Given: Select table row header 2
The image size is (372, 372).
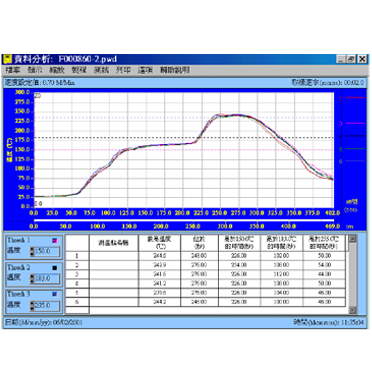Looking at the screenshot, I should [77, 265].
